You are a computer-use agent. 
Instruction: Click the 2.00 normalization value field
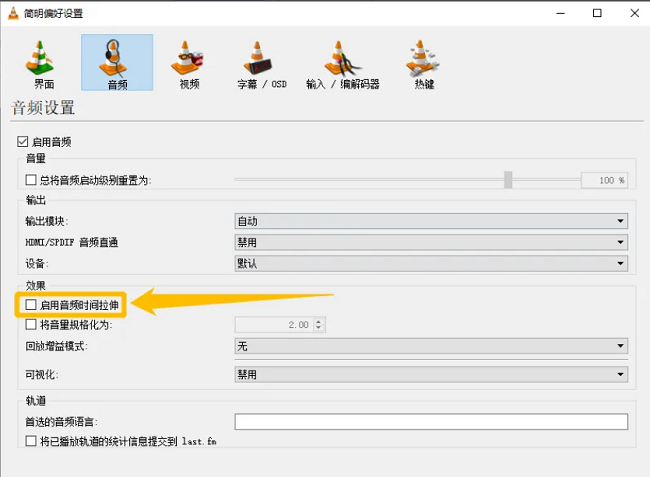click(x=274, y=325)
